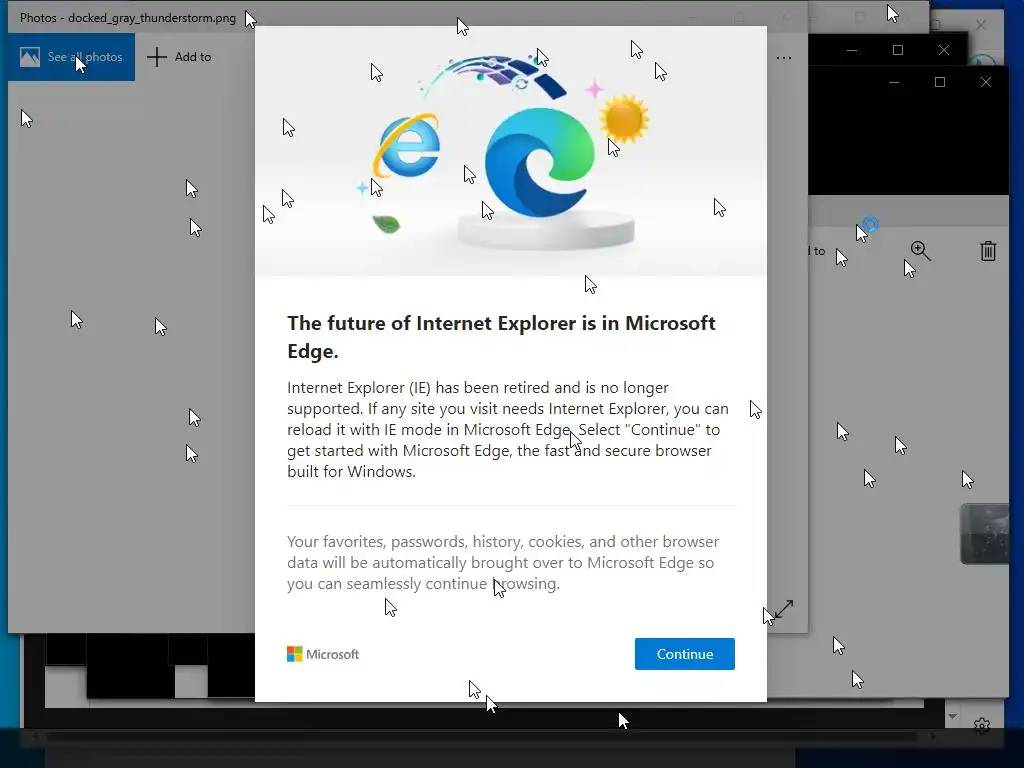Image resolution: width=1024 pixels, height=768 pixels.
Task: Click the down arrow of the vertical scrollbar
Action: [x=952, y=716]
